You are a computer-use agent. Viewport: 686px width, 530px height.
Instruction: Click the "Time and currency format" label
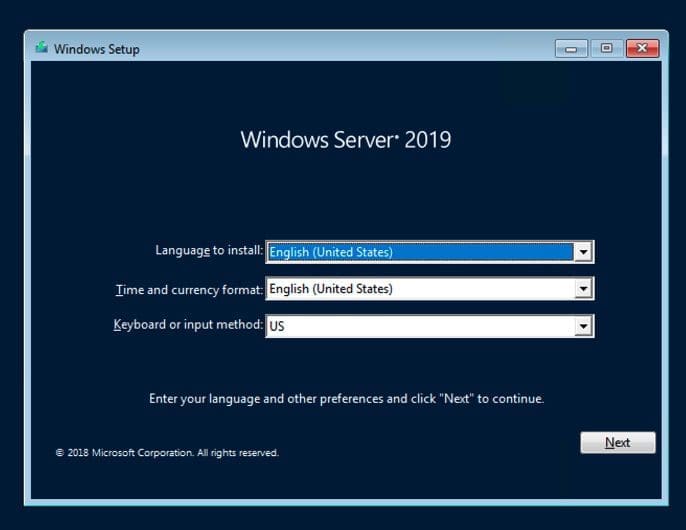(189, 289)
